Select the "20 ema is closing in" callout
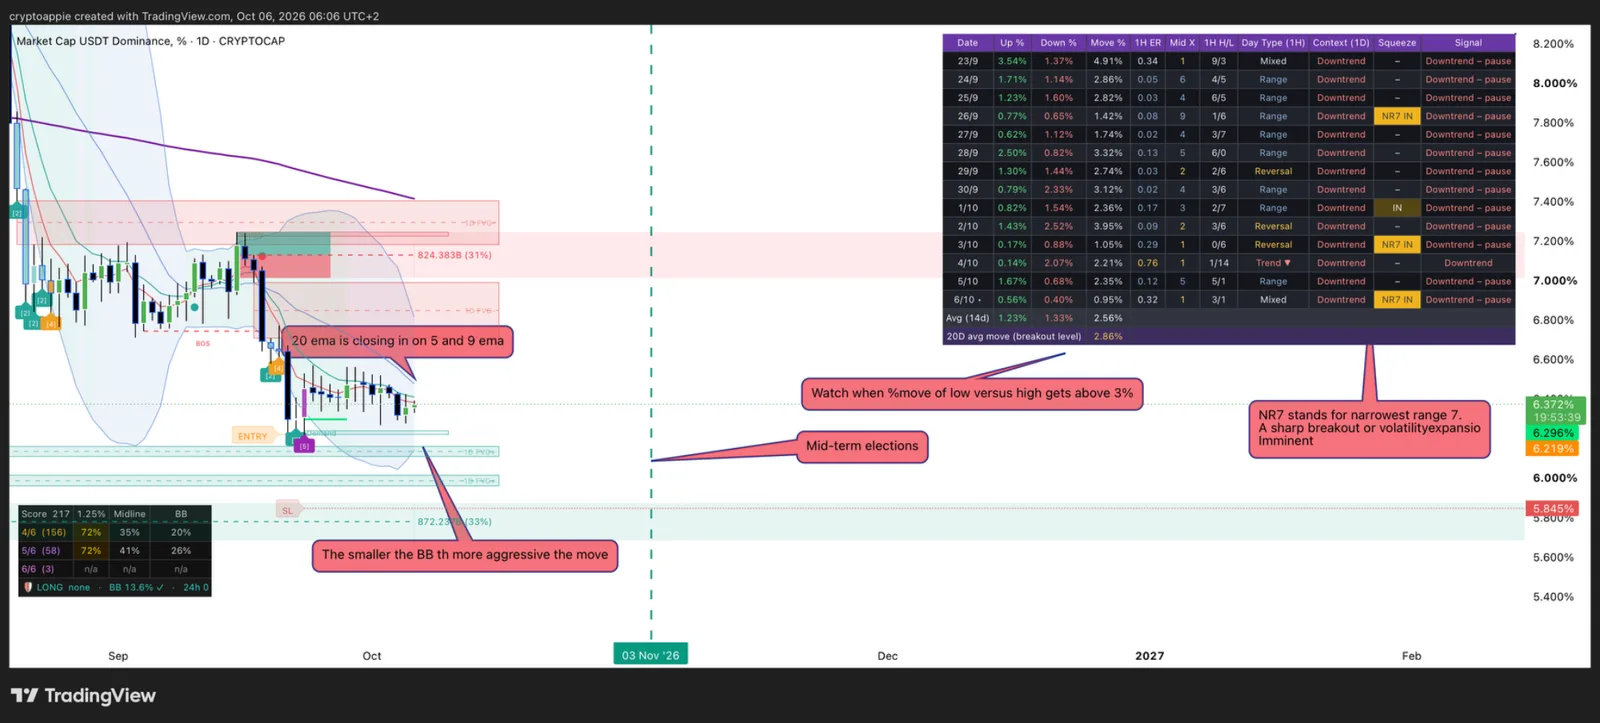 click(x=397, y=341)
